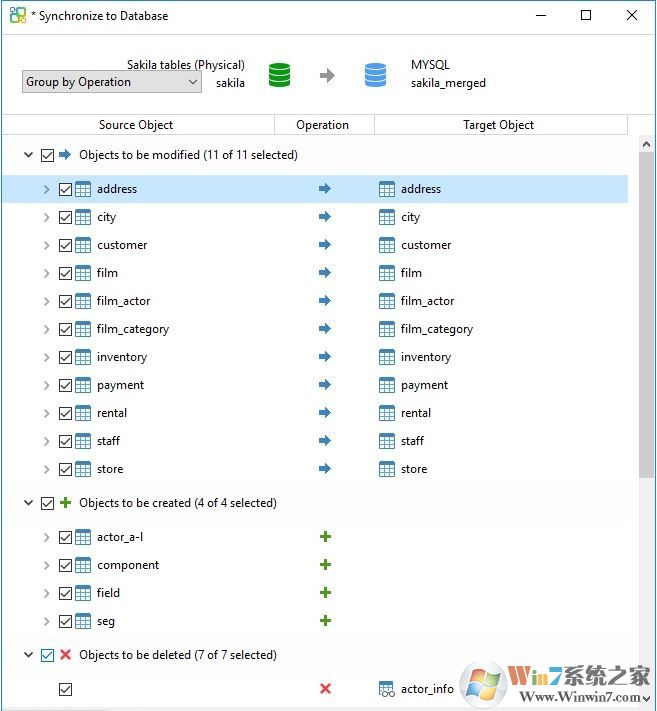657x711 pixels.
Task: Expand the field table row
Action: [46, 593]
